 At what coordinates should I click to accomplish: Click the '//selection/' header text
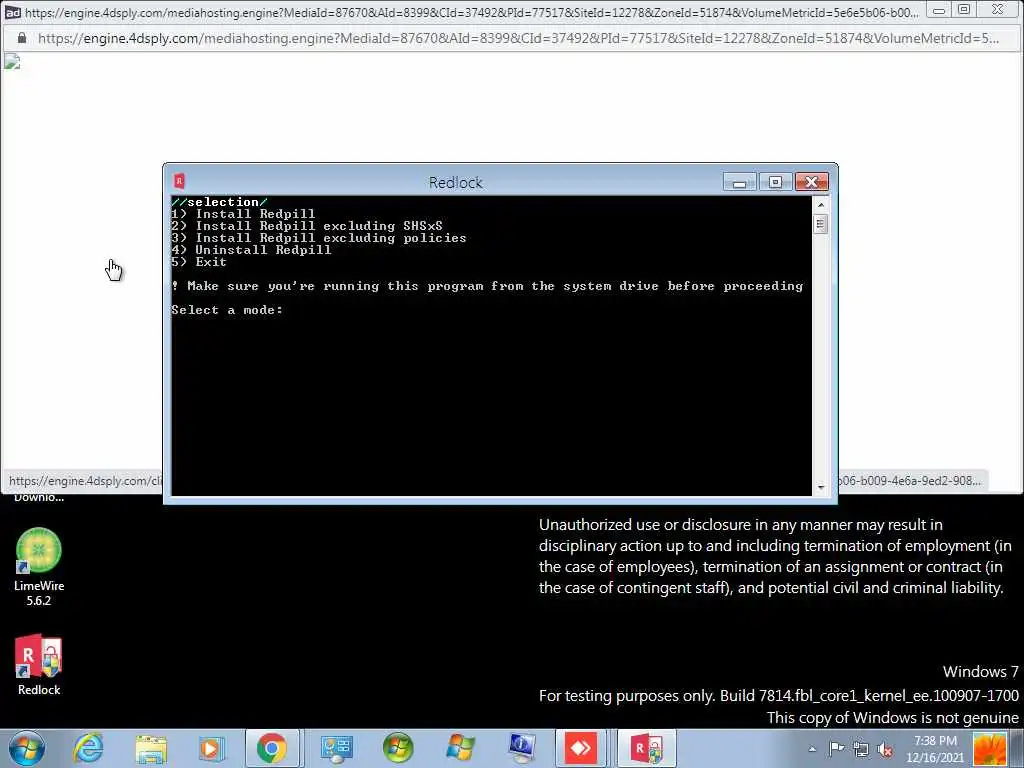tap(219, 202)
